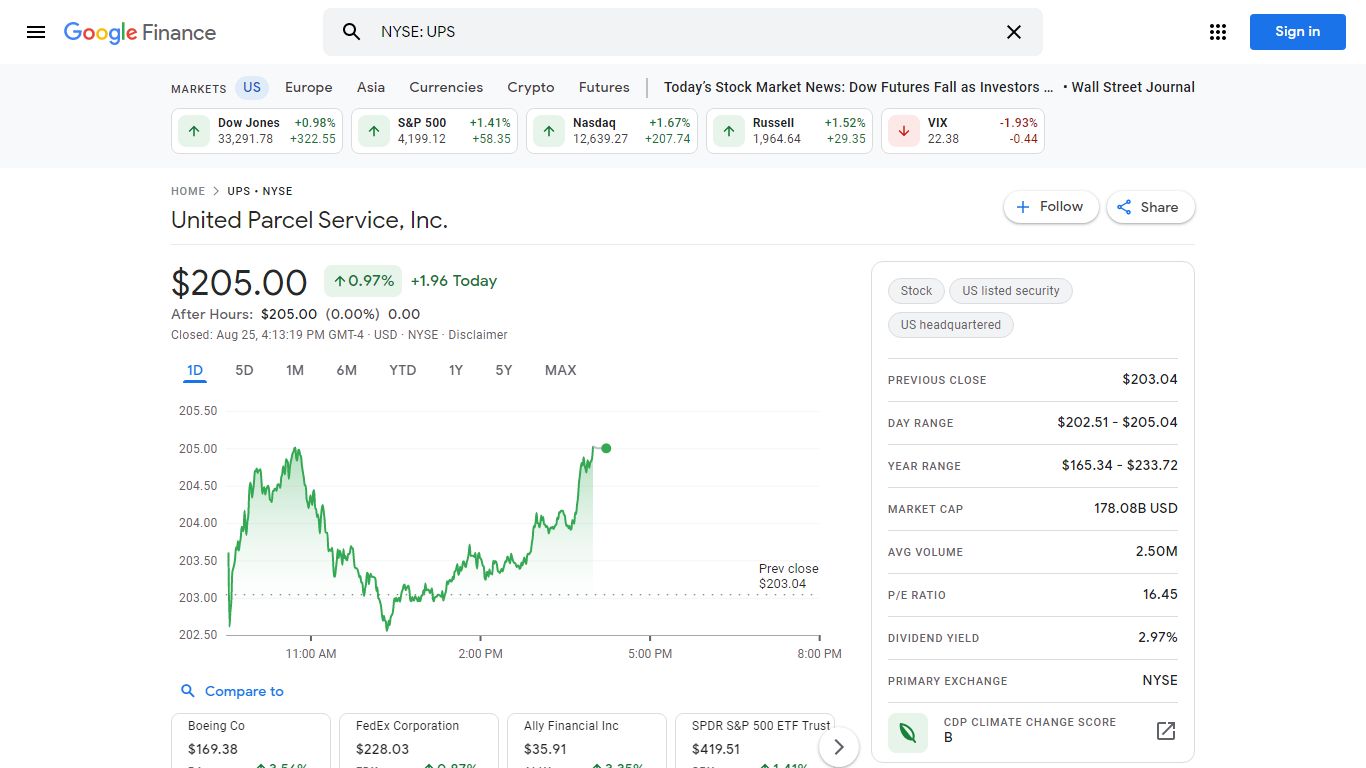Open the VIX index card
This screenshot has height=768, width=1366.
[x=963, y=131]
